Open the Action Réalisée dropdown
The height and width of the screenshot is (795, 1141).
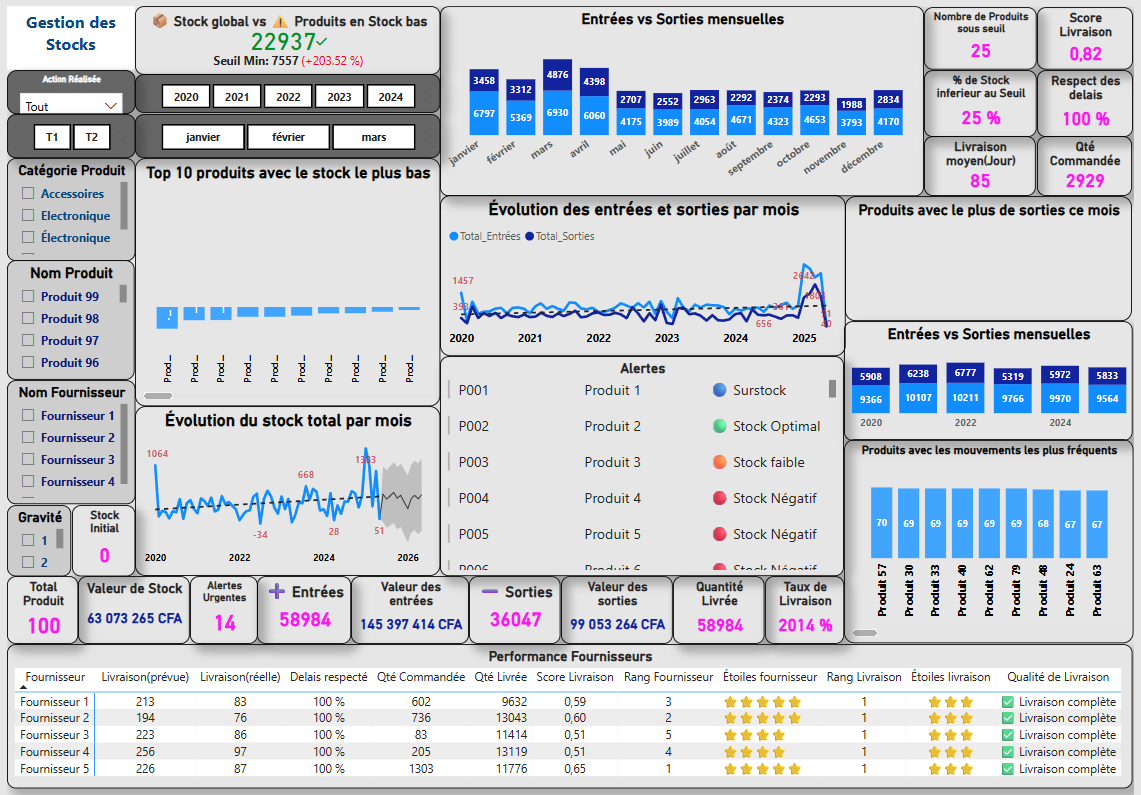tap(110, 105)
